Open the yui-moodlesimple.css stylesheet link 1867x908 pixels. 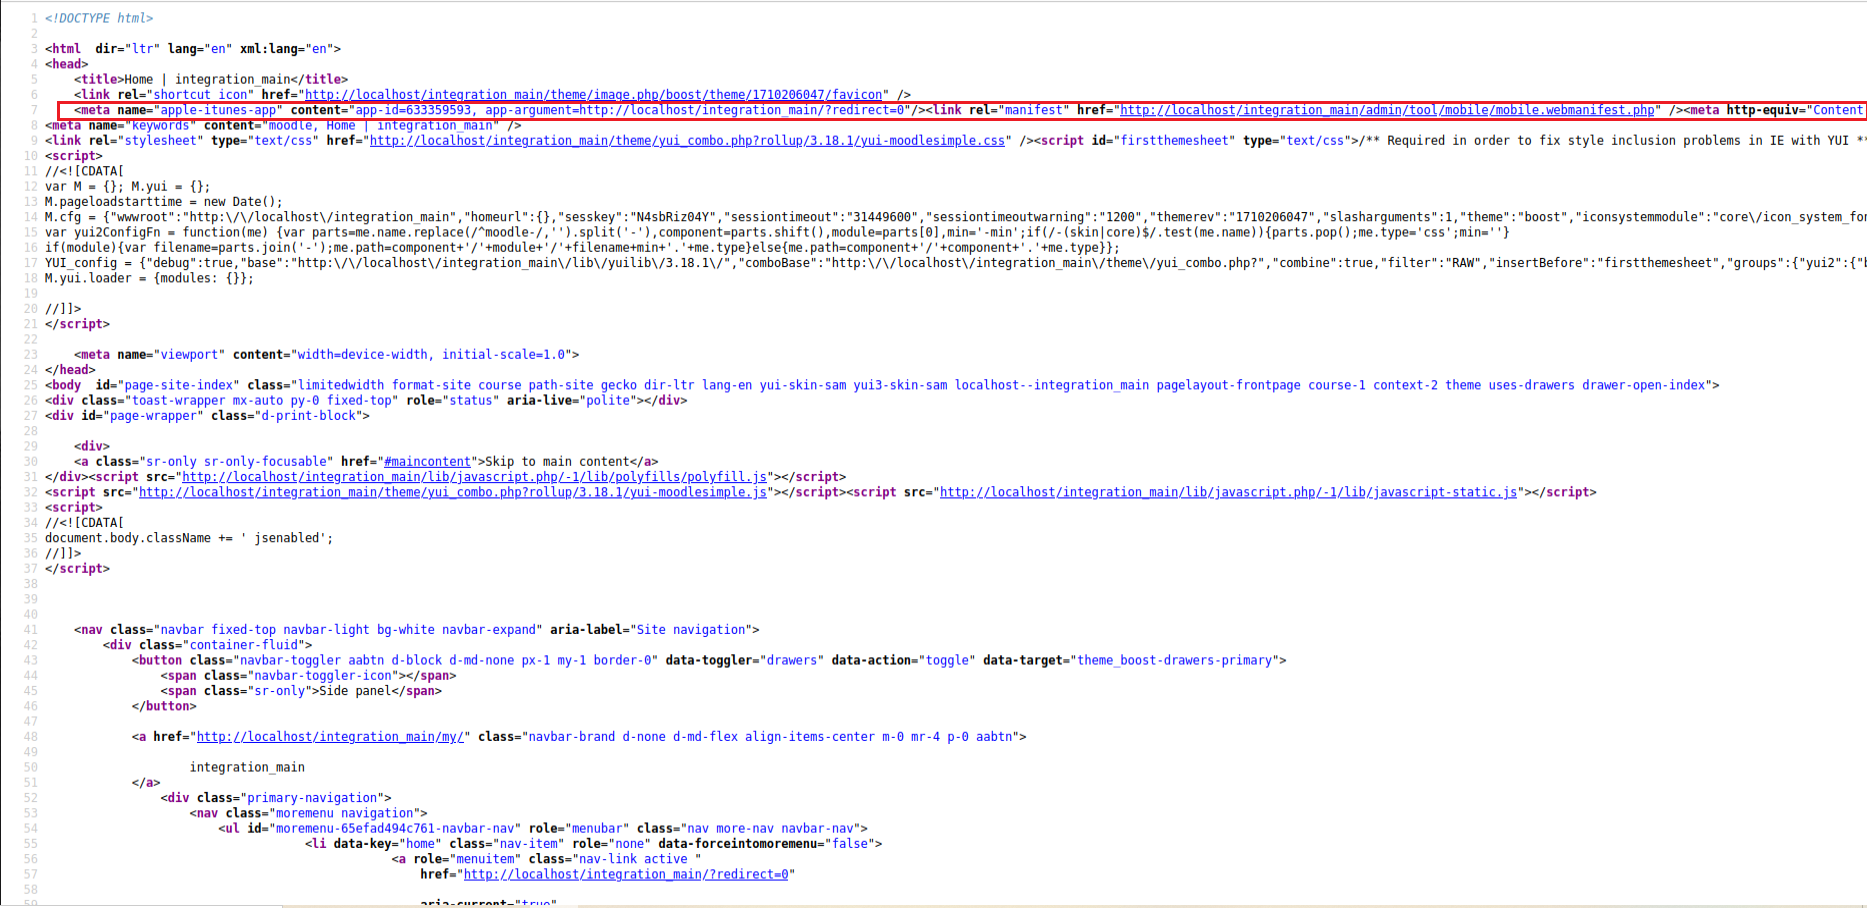point(687,141)
